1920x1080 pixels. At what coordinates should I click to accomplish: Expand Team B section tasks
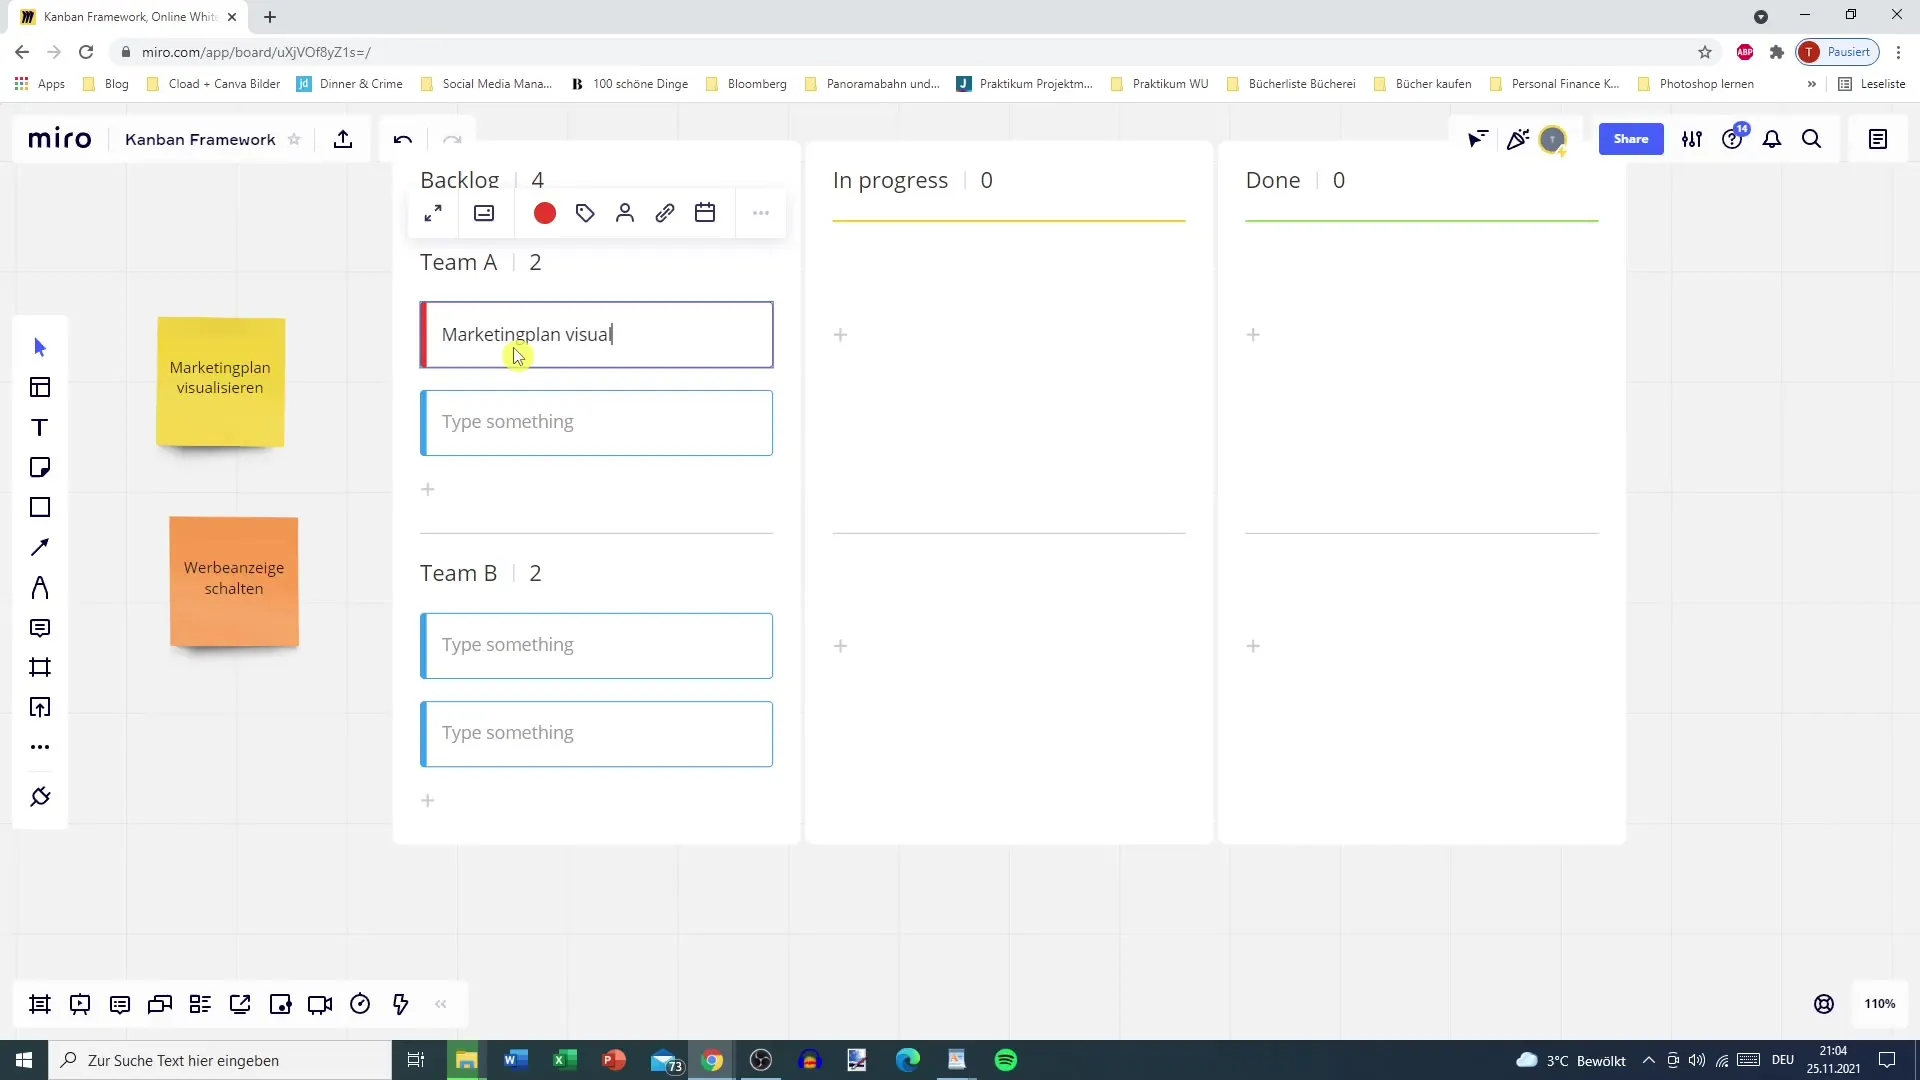point(459,572)
